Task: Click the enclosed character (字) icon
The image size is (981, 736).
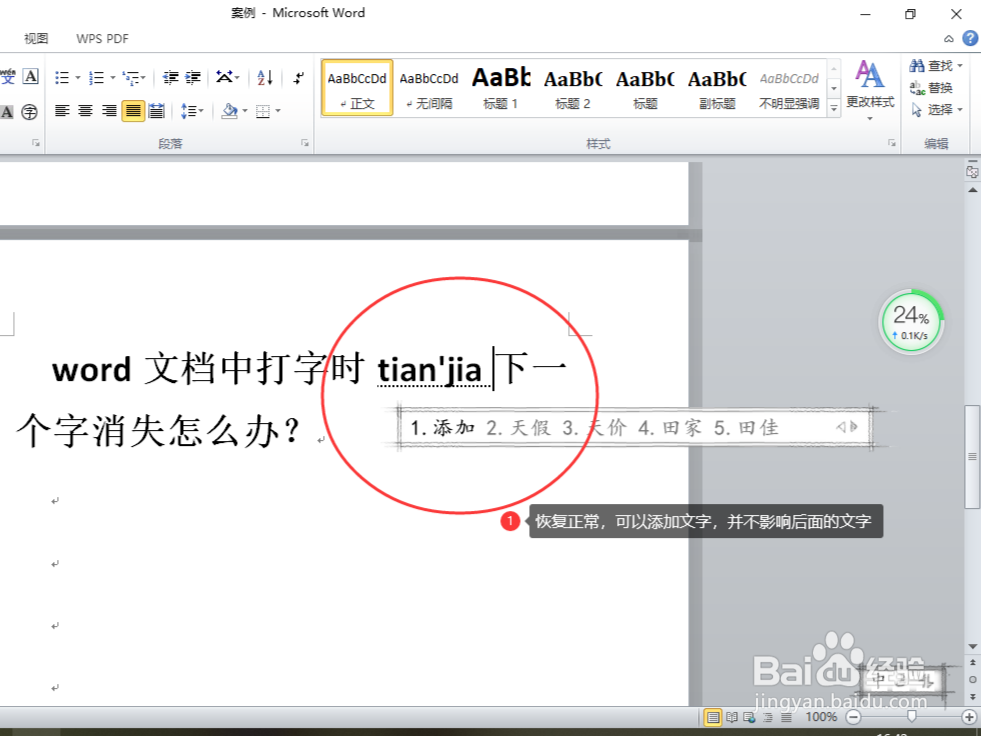Action: click(29, 112)
